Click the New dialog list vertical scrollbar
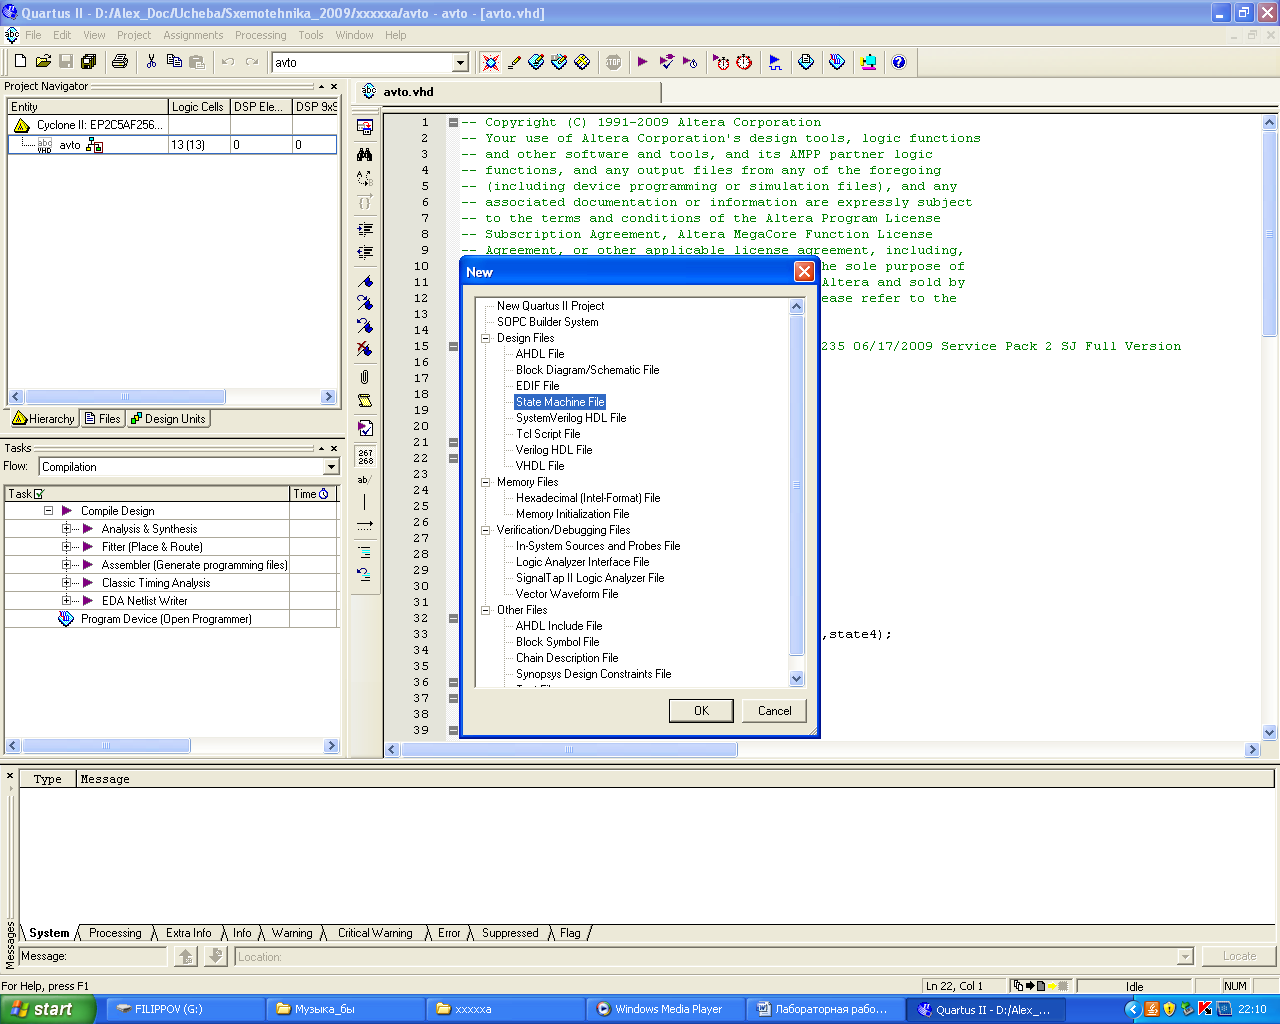The height and width of the screenshot is (1024, 1280). tap(797, 484)
